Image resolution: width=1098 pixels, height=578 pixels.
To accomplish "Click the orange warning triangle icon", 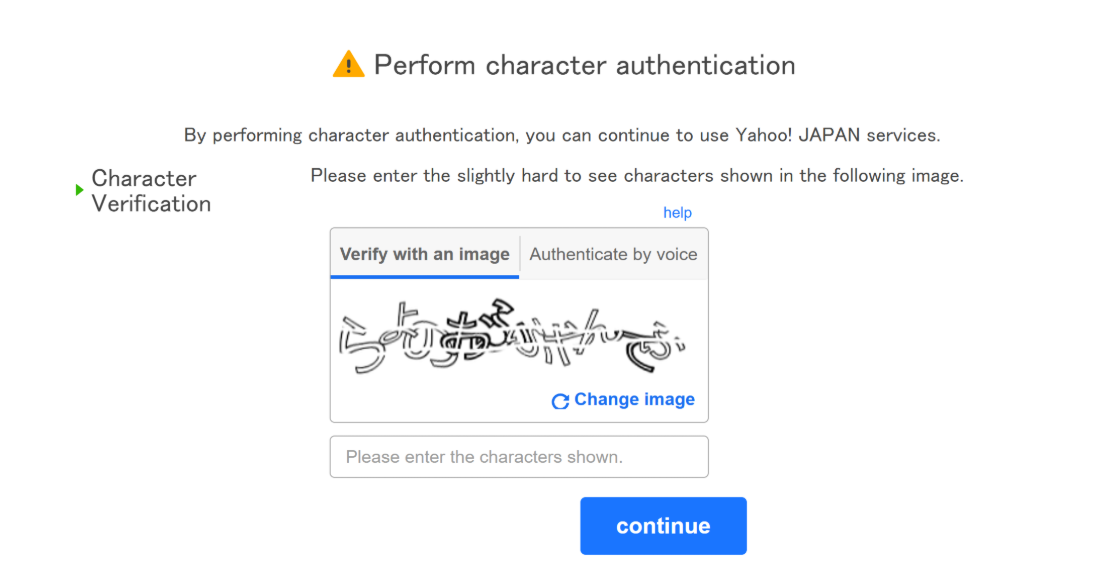I will tap(348, 65).
